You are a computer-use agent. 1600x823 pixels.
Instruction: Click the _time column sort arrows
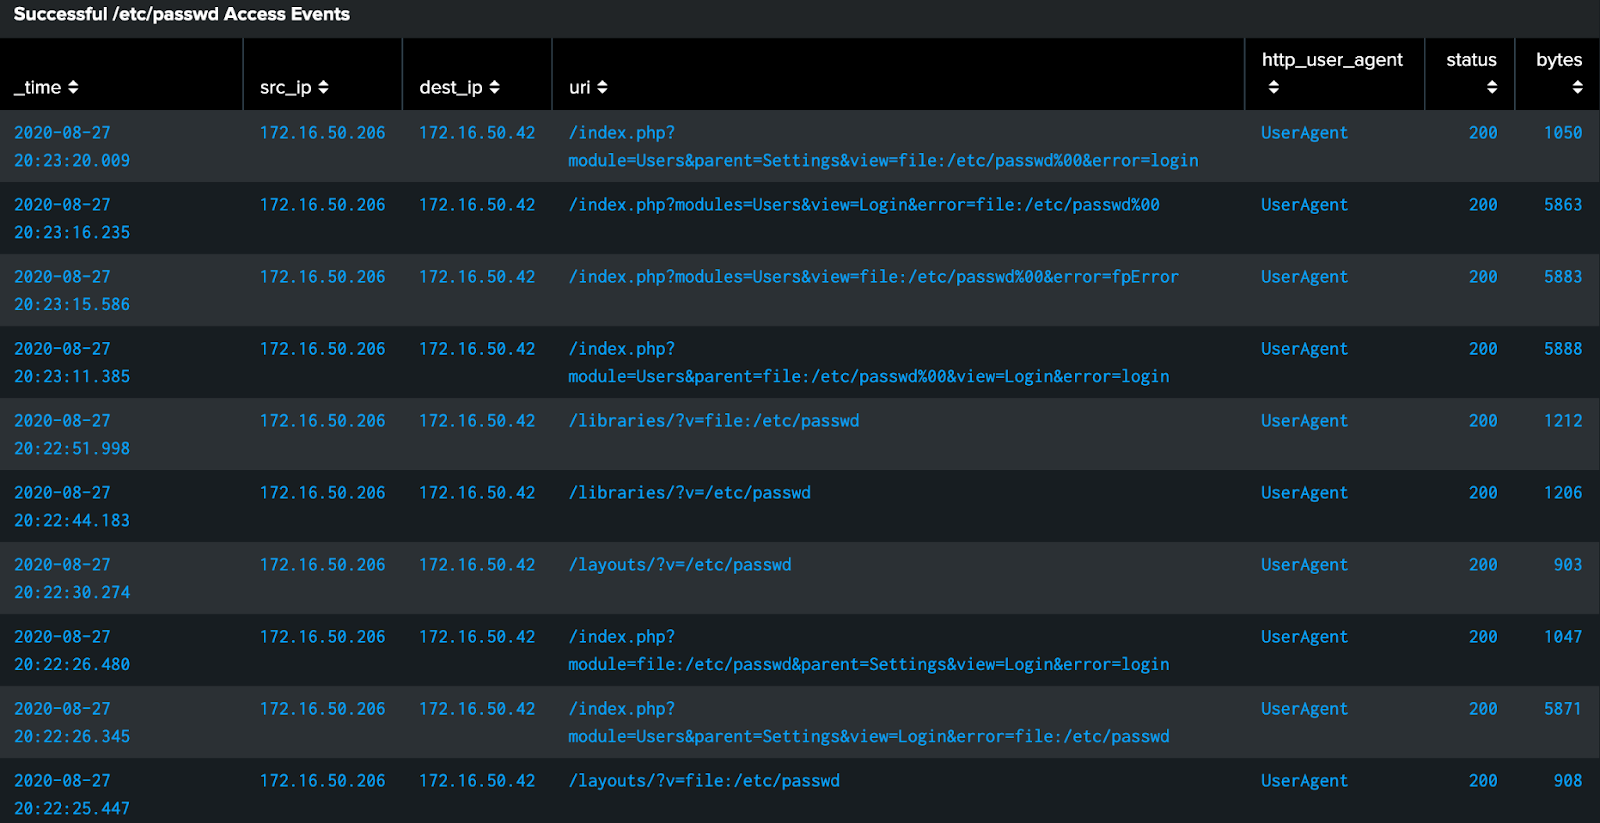pos(75,87)
